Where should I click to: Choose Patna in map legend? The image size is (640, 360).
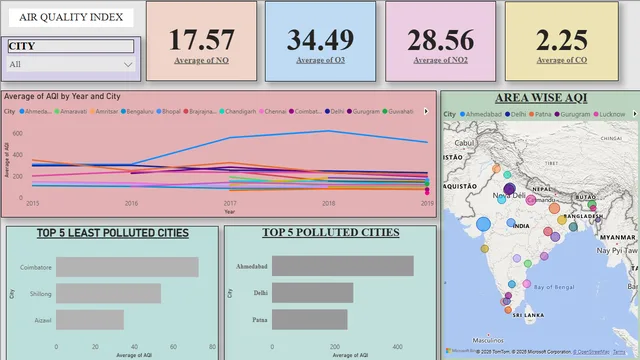point(540,114)
